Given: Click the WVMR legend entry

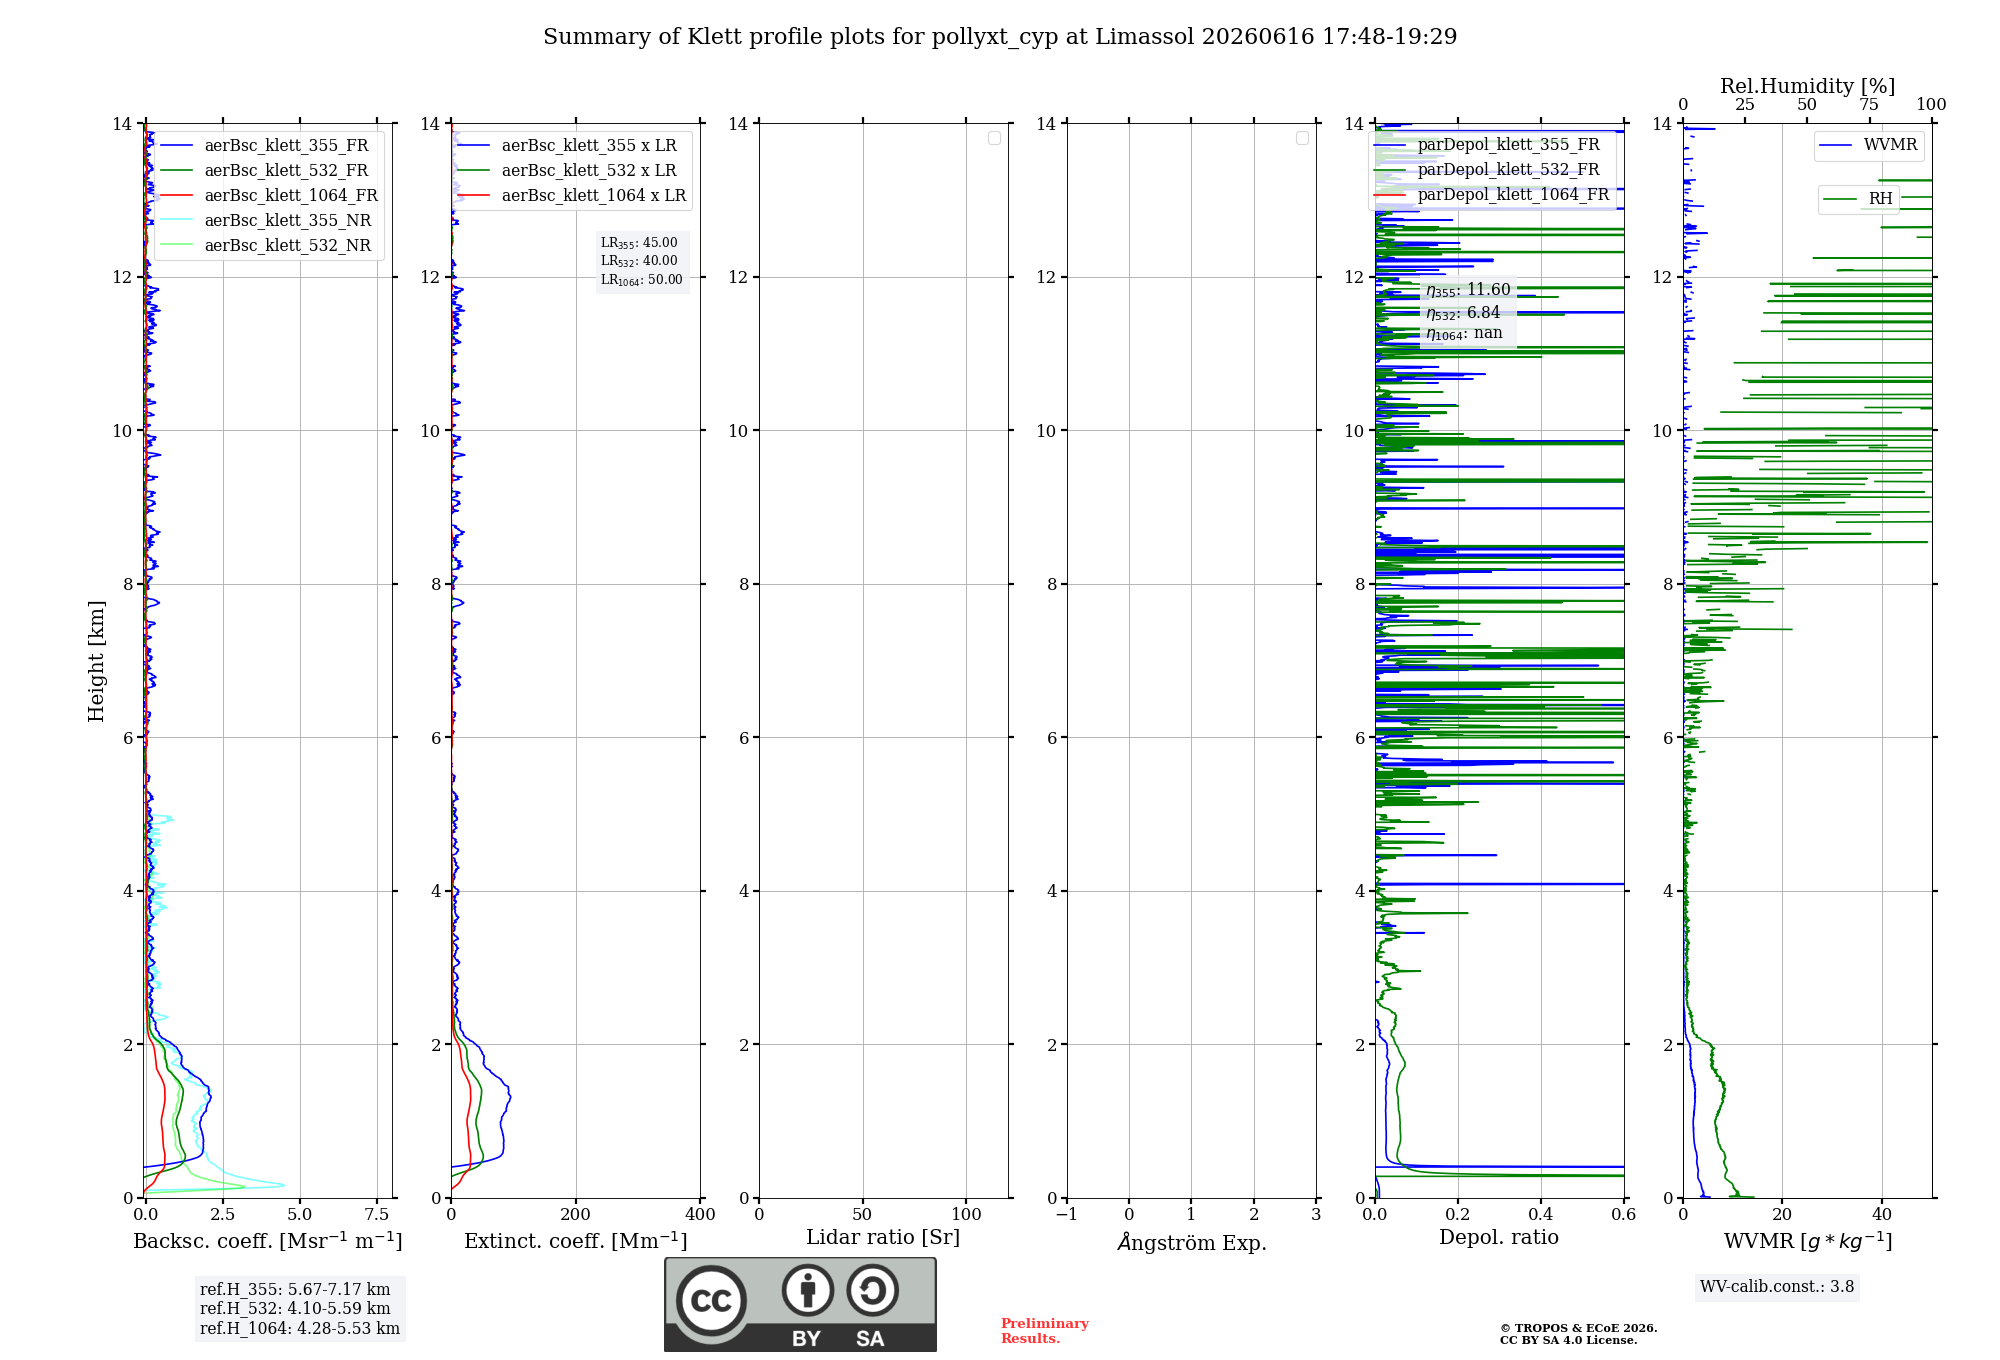Looking at the screenshot, I should pos(1869,145).
